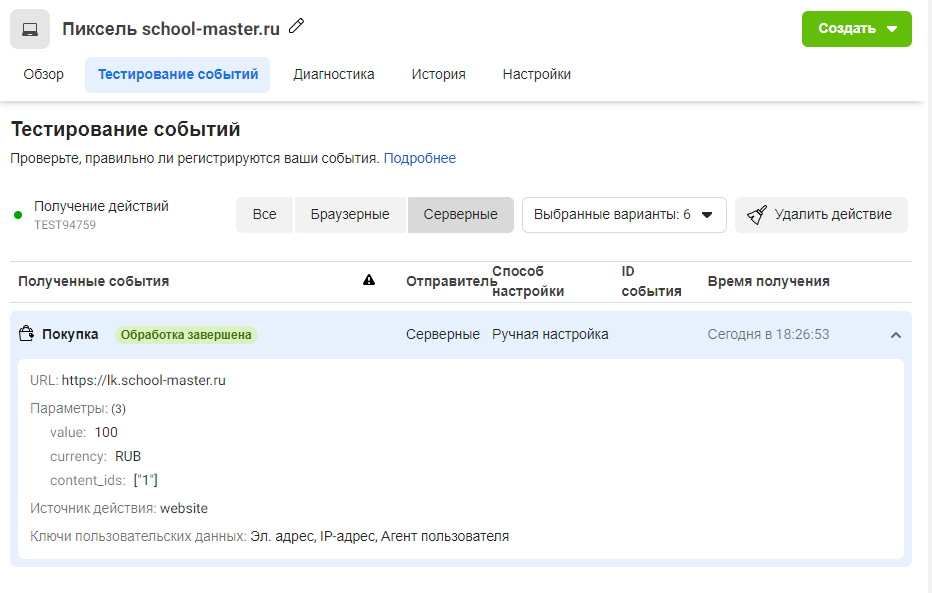Click the Обработка завершена status badge

click(186, 335)
